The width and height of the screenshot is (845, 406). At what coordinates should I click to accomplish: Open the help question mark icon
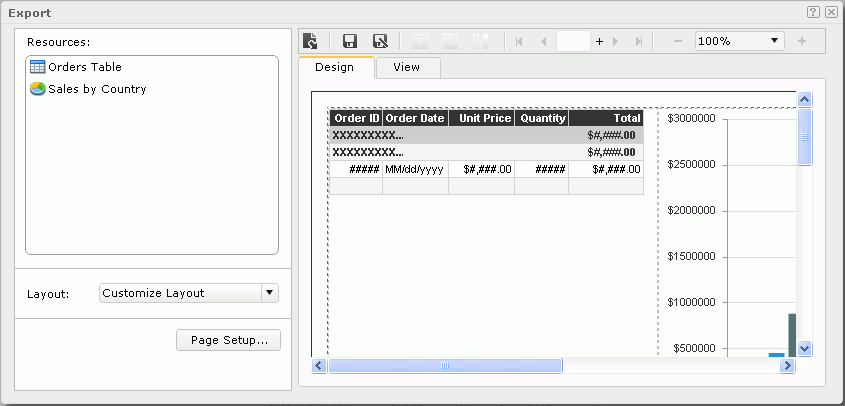(x=814, y=12)
